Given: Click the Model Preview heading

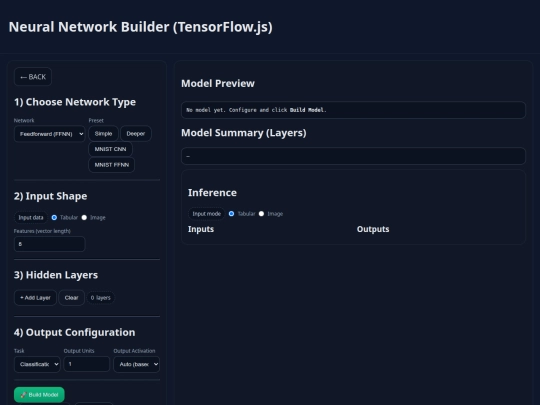Looking at the screenshot, I should pyautogui.click(x=218, y=83).
